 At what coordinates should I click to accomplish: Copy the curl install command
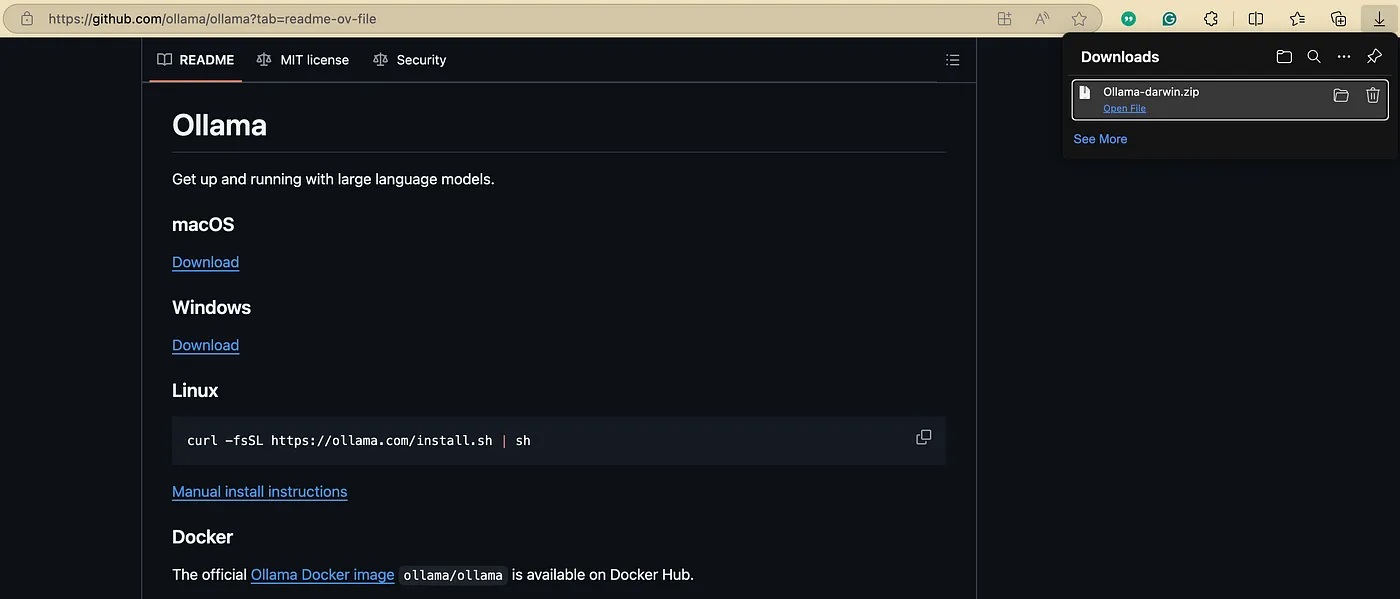coord(923,437)
